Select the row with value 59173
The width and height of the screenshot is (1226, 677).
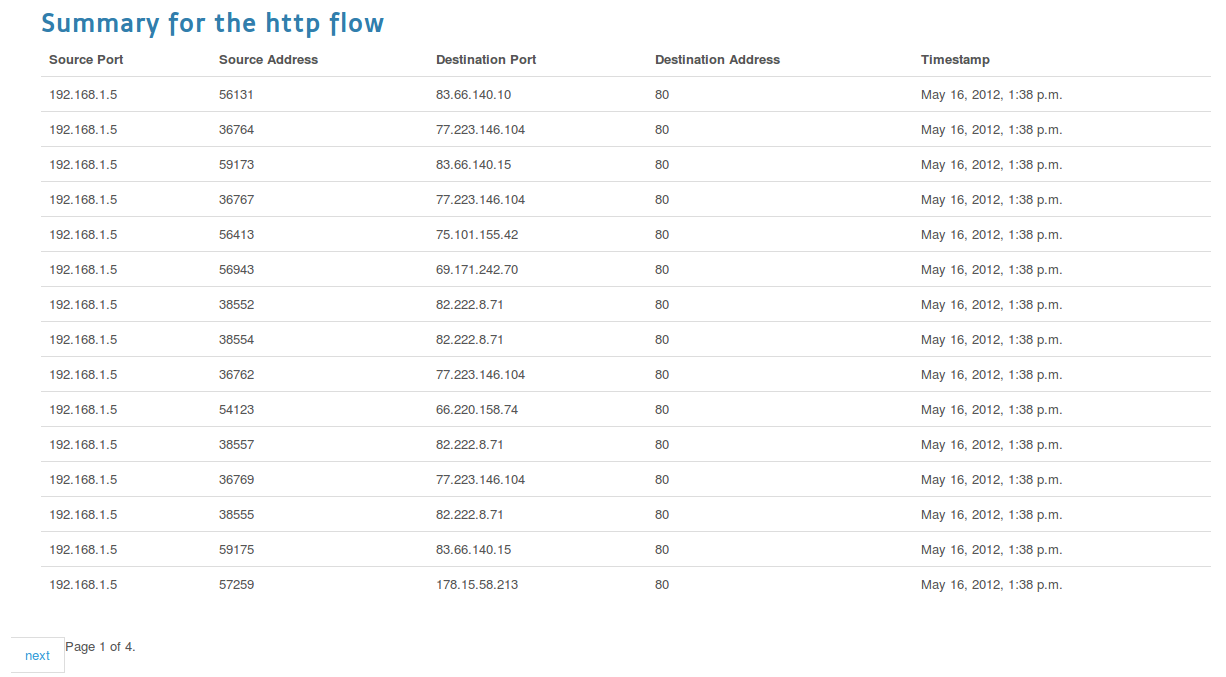[x=625, y=164]
